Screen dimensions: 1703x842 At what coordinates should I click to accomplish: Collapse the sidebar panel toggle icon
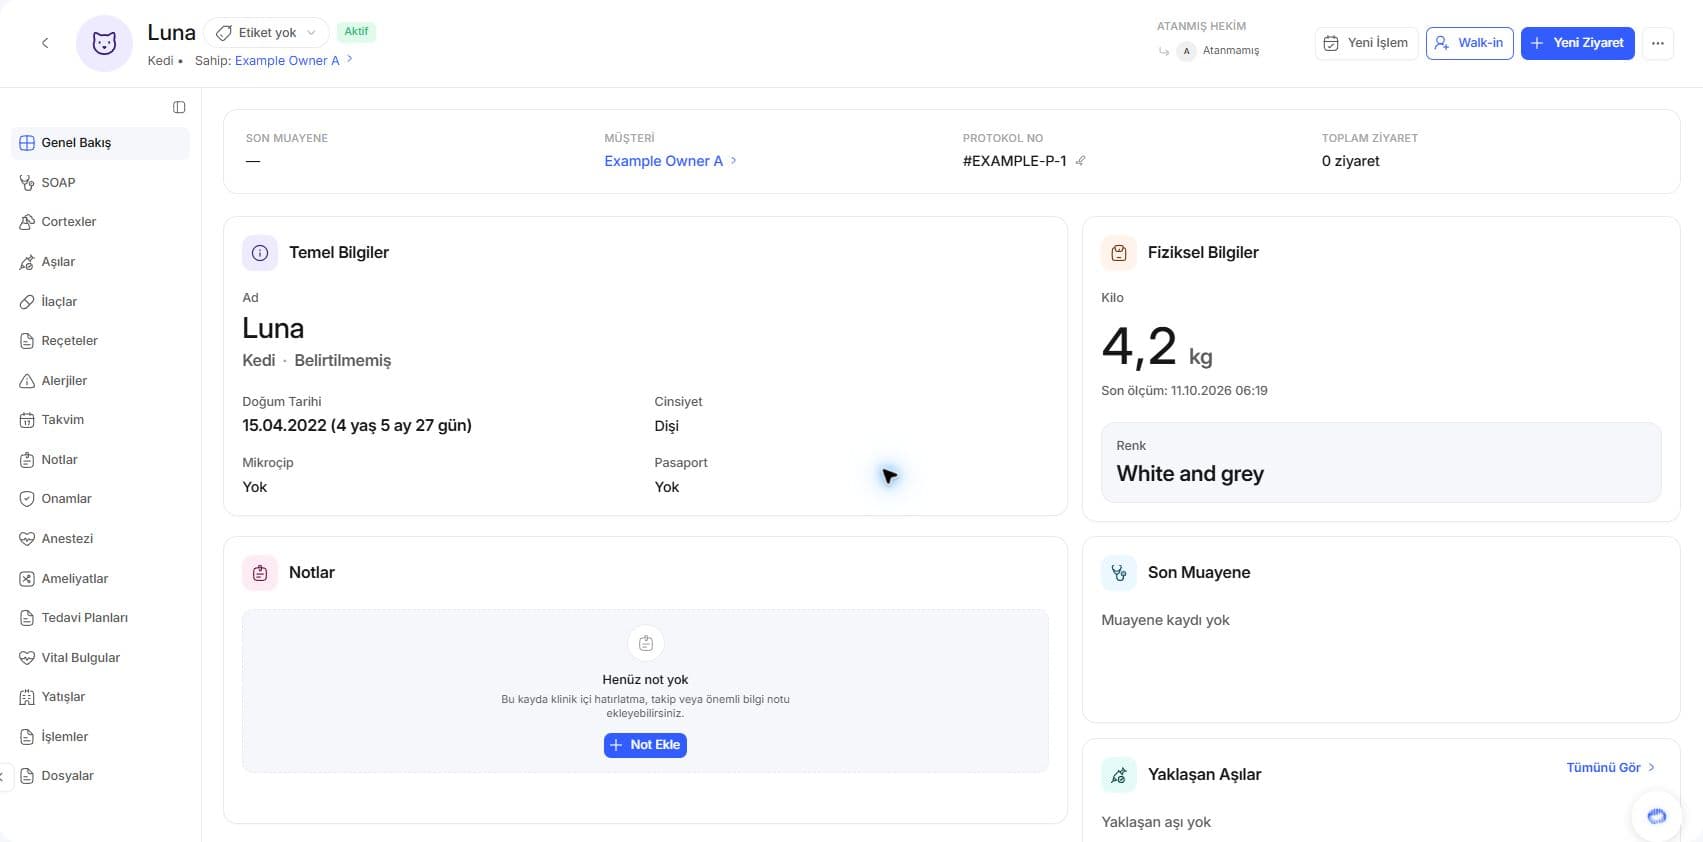[179, 107]
